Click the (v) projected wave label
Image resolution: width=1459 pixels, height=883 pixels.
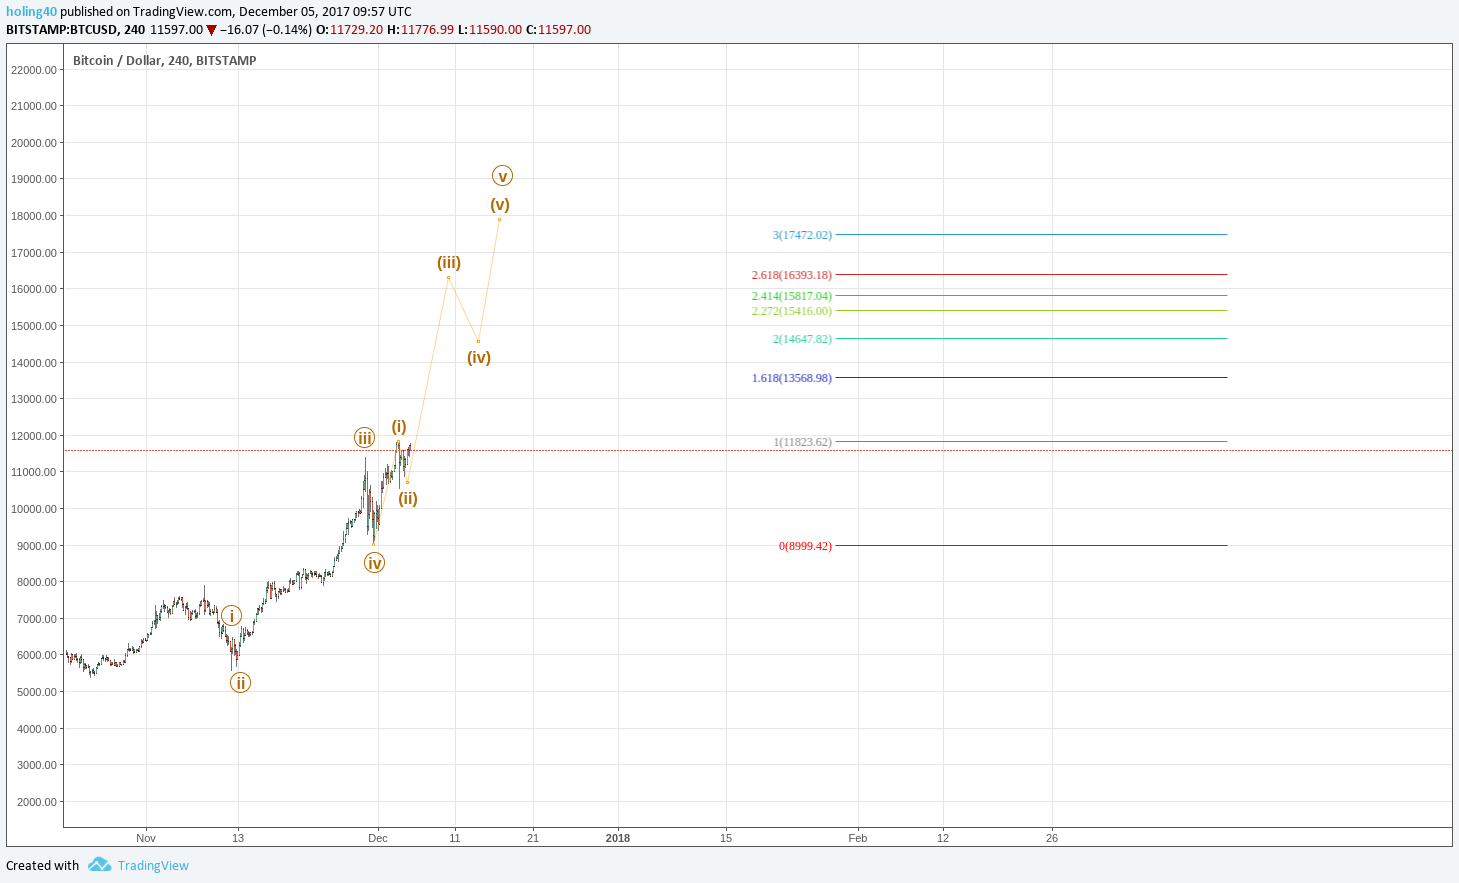(500, 204)
